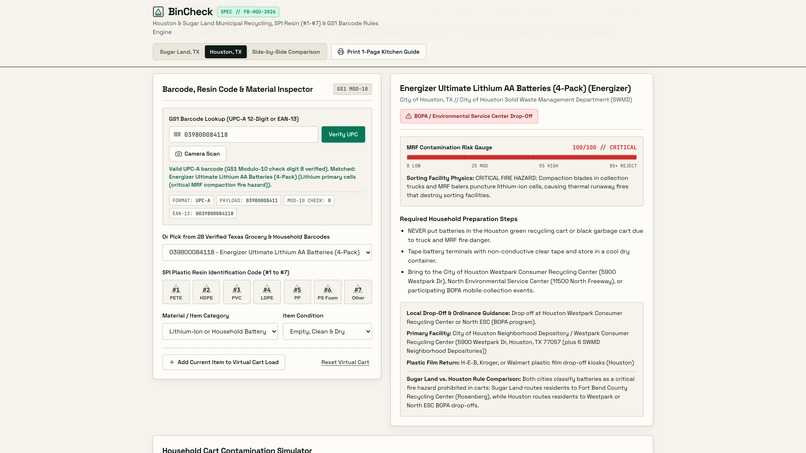Click the Barcode, Resin Code & Material Inspector title
Viewport: 806px width, 453px height.
click(x=237, y=89)
